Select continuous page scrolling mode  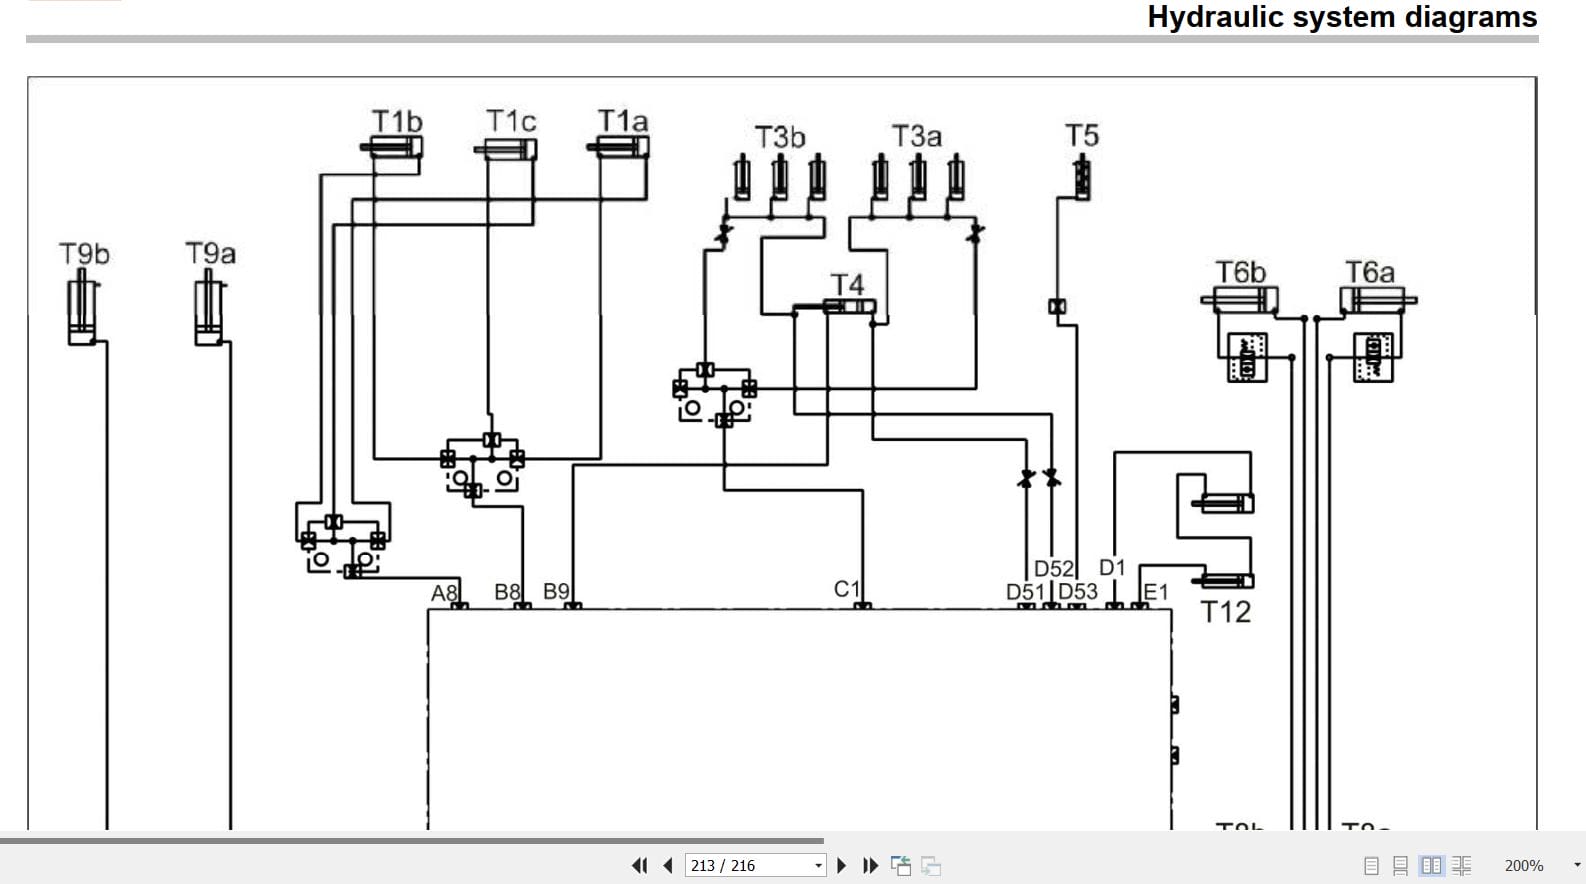point(1401,866)
